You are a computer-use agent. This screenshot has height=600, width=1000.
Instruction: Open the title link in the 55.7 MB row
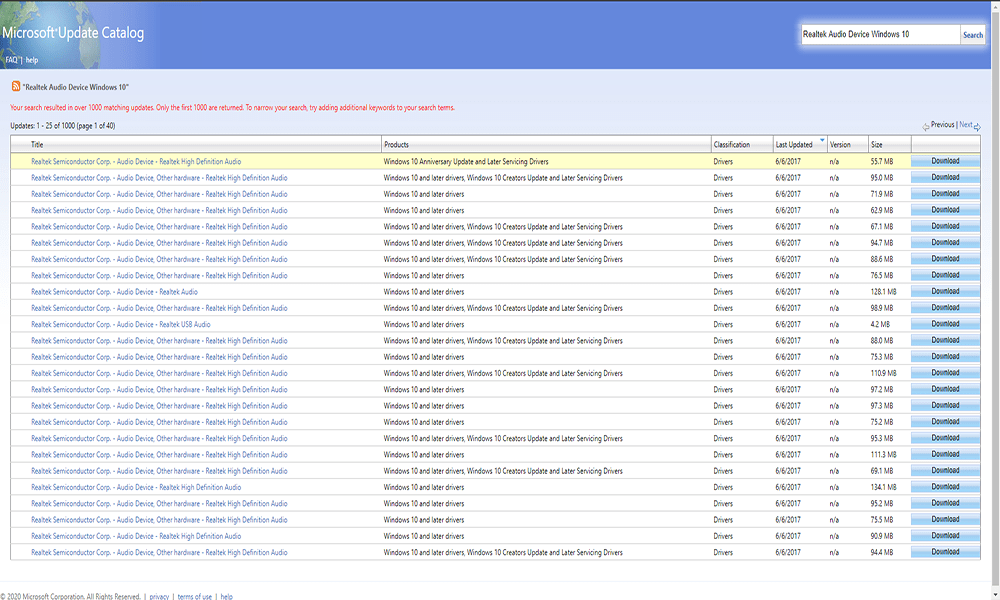(136, 162)
